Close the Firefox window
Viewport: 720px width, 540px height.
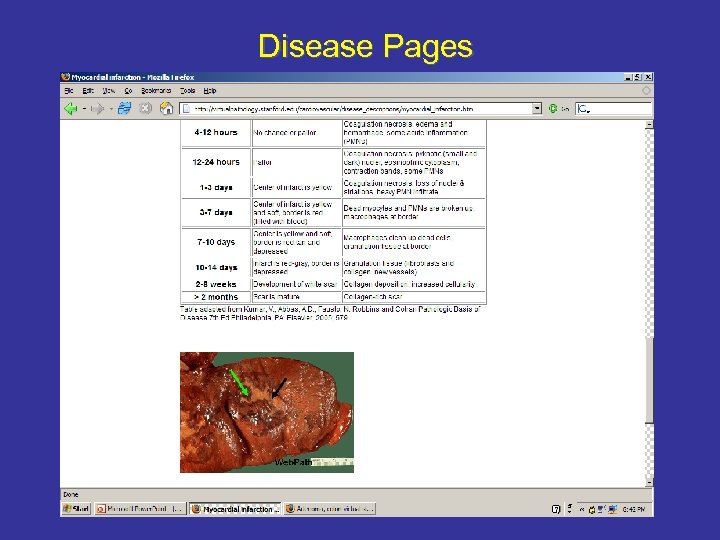(648, 77)
